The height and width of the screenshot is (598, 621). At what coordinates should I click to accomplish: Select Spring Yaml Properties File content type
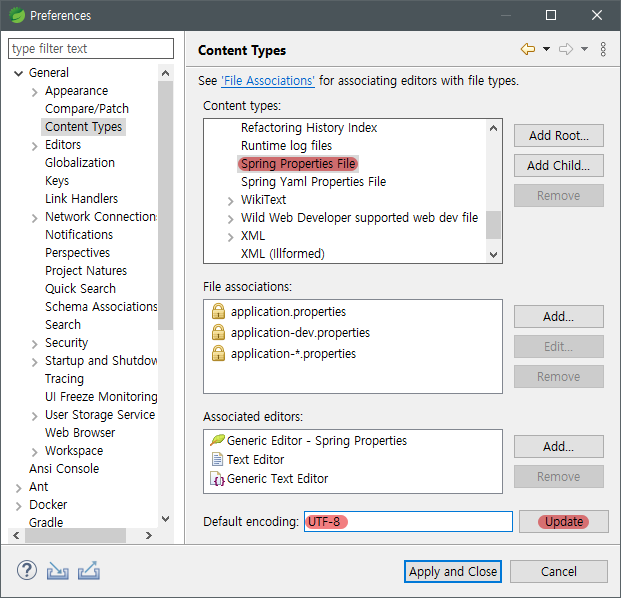[313, 182]
